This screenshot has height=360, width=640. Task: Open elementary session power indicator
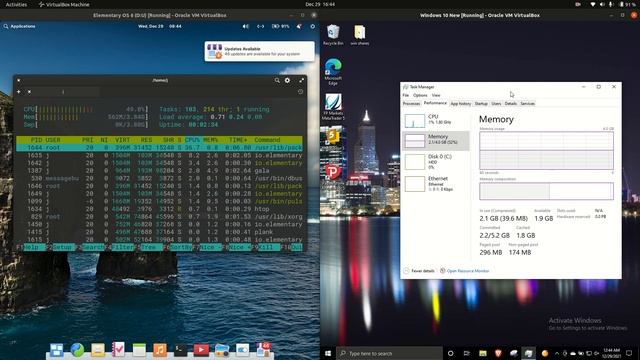pos(313,26)
